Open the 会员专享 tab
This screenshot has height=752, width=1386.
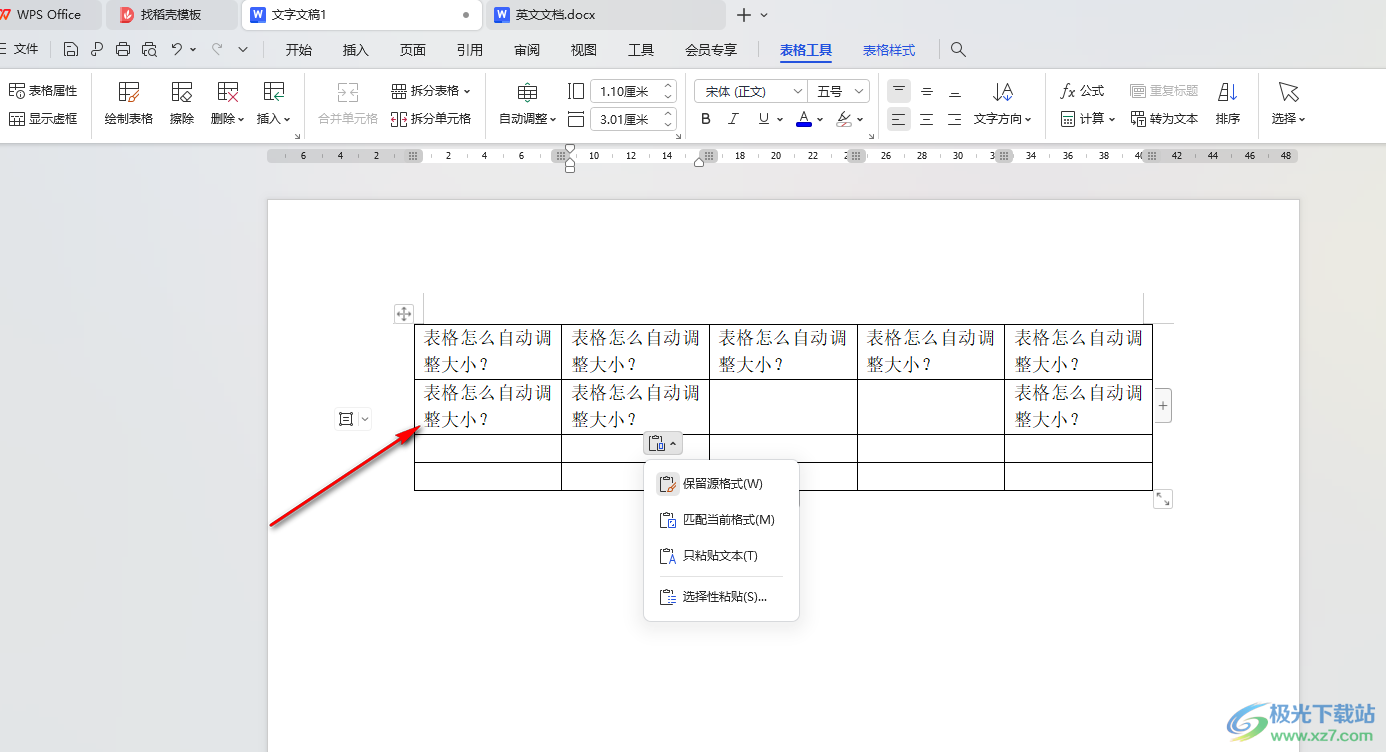point(711,50)
